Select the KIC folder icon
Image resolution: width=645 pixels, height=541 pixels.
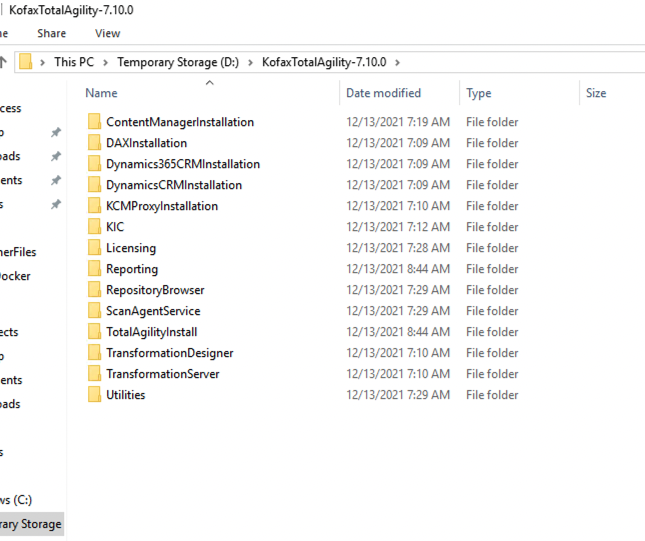click(x=94, y=227)
